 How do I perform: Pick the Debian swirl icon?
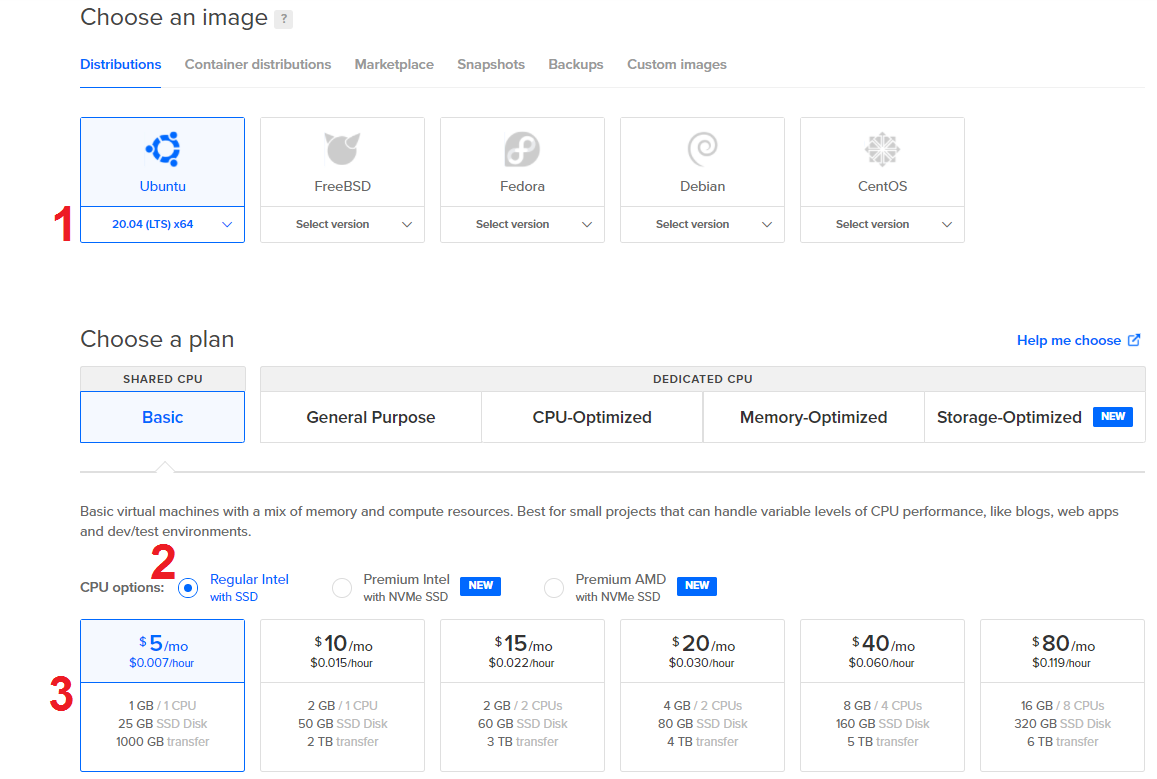pos(702,150)
